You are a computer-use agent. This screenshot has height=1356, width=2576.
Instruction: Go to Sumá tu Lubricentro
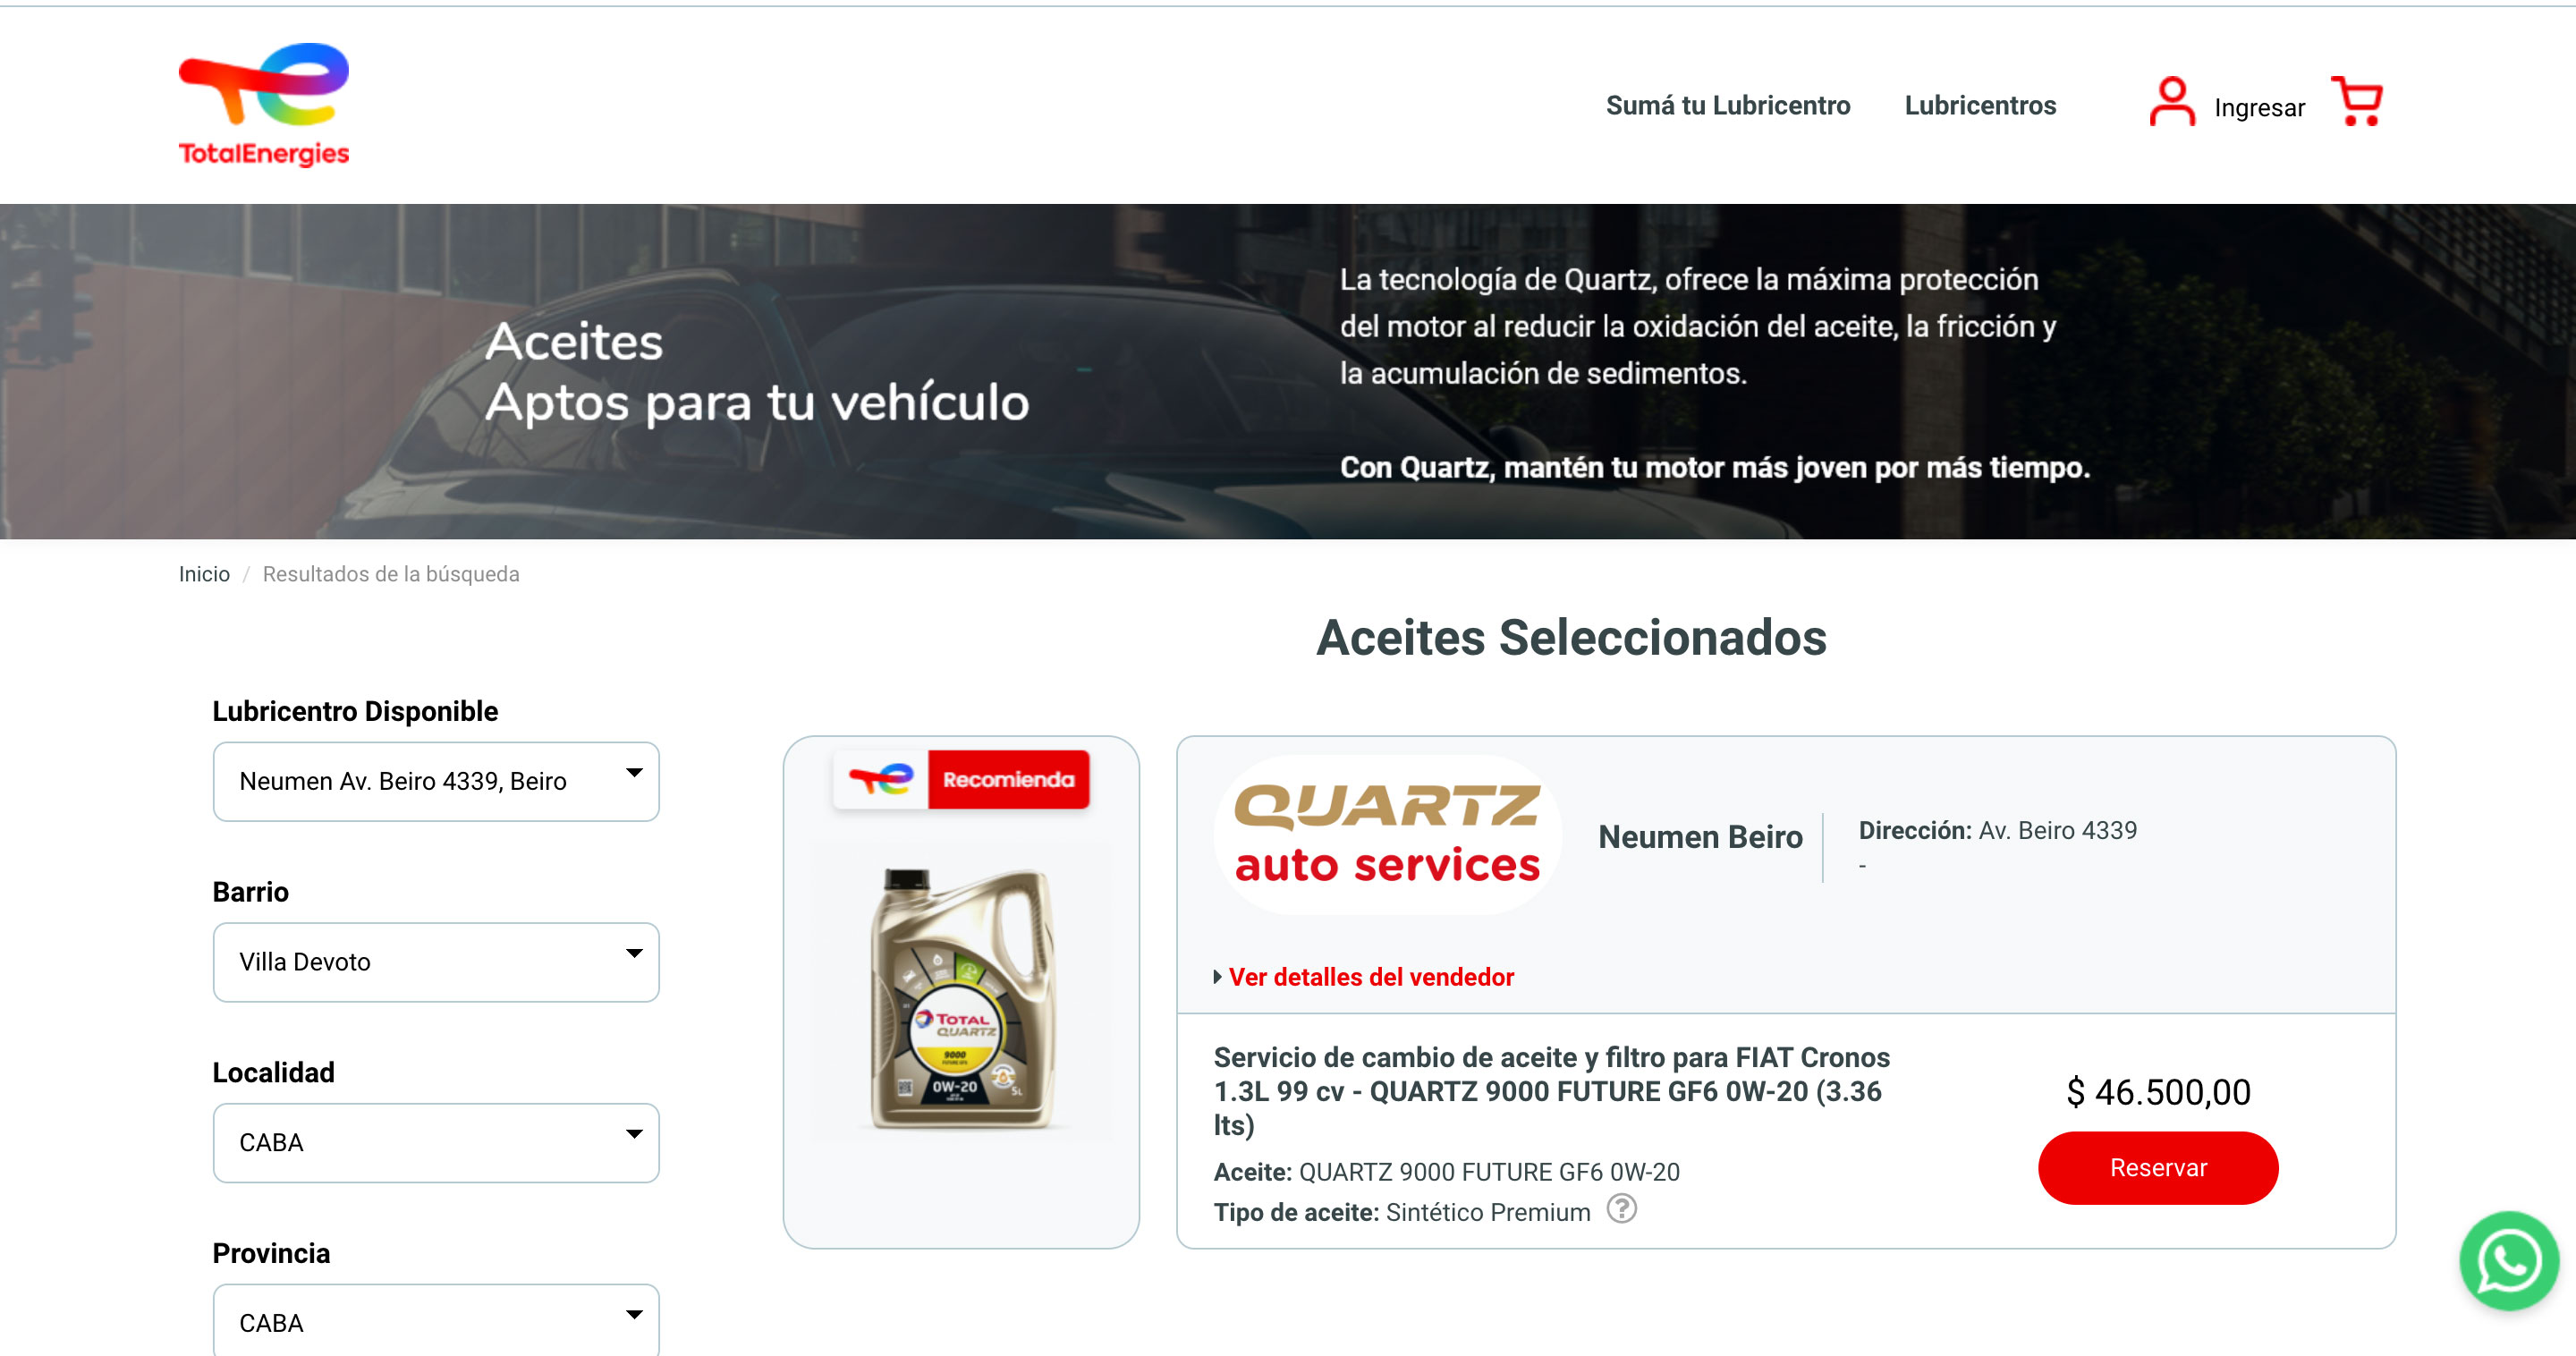click(1728, 105)
